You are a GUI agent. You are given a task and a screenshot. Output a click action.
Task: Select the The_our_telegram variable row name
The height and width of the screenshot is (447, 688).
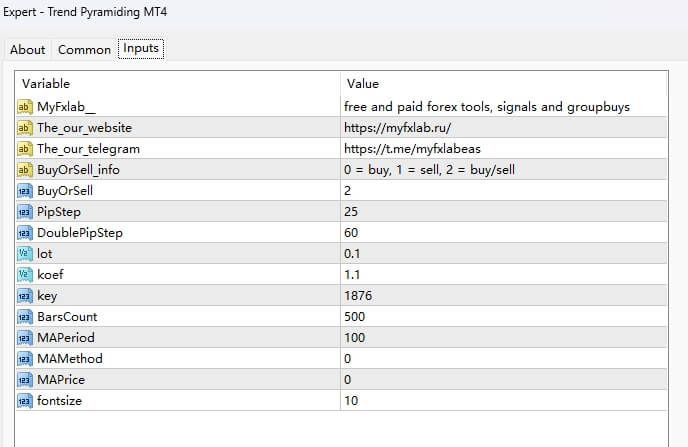coord(88,149)
